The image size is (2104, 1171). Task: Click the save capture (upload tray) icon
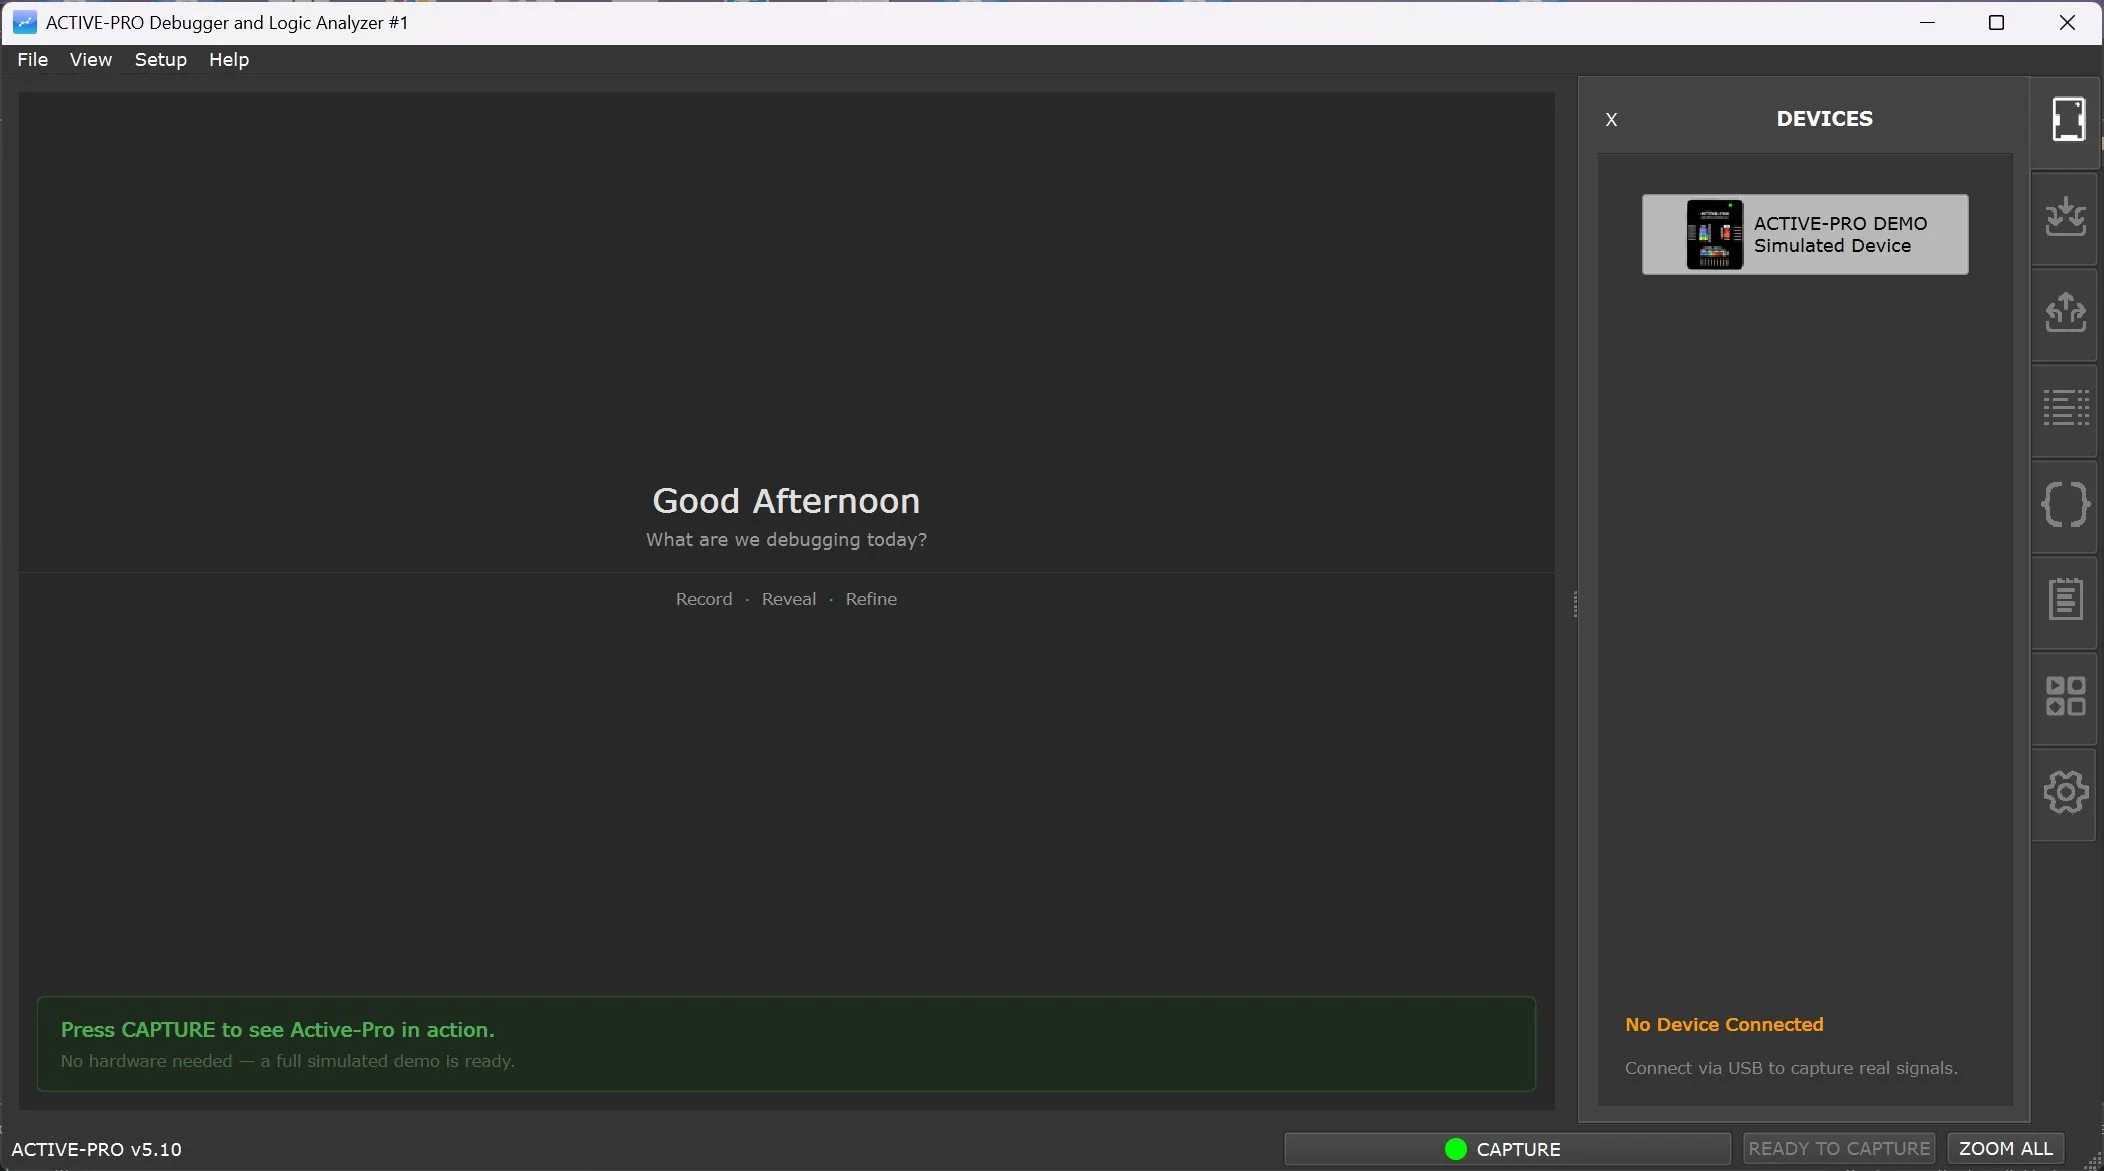(x=2065, y=313)
